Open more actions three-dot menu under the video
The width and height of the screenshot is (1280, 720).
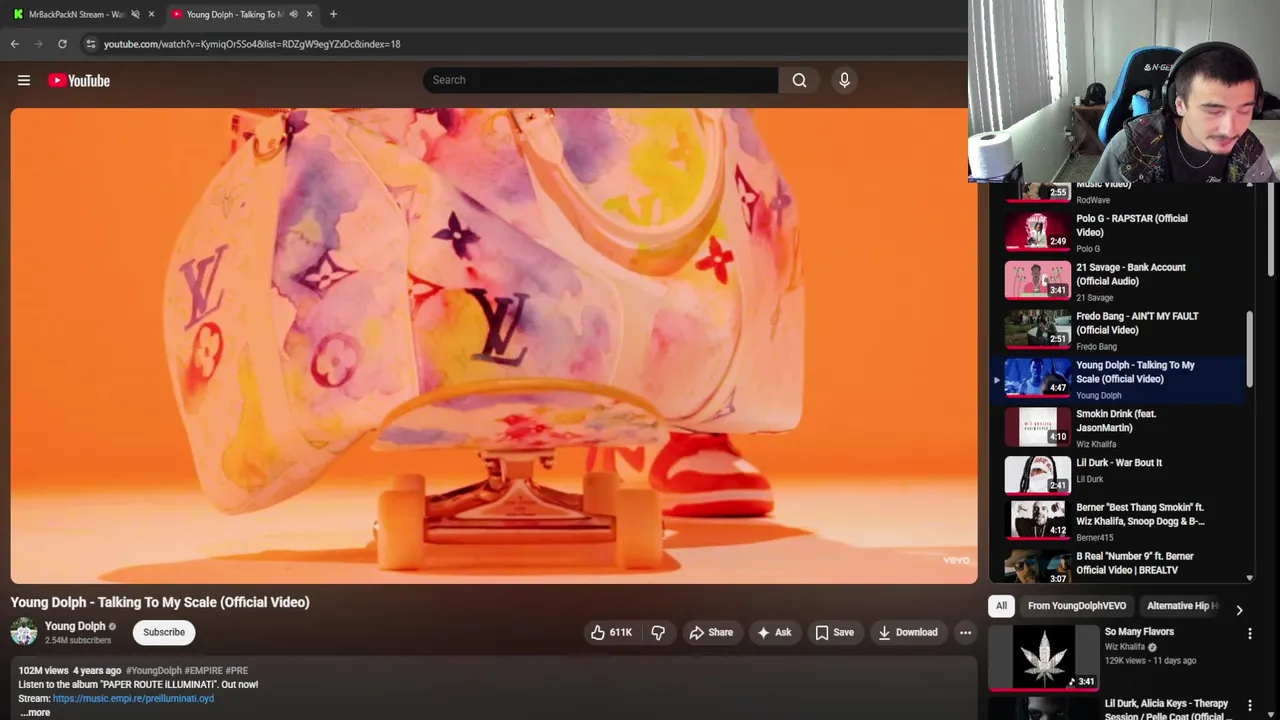click(x=965, y=632)
